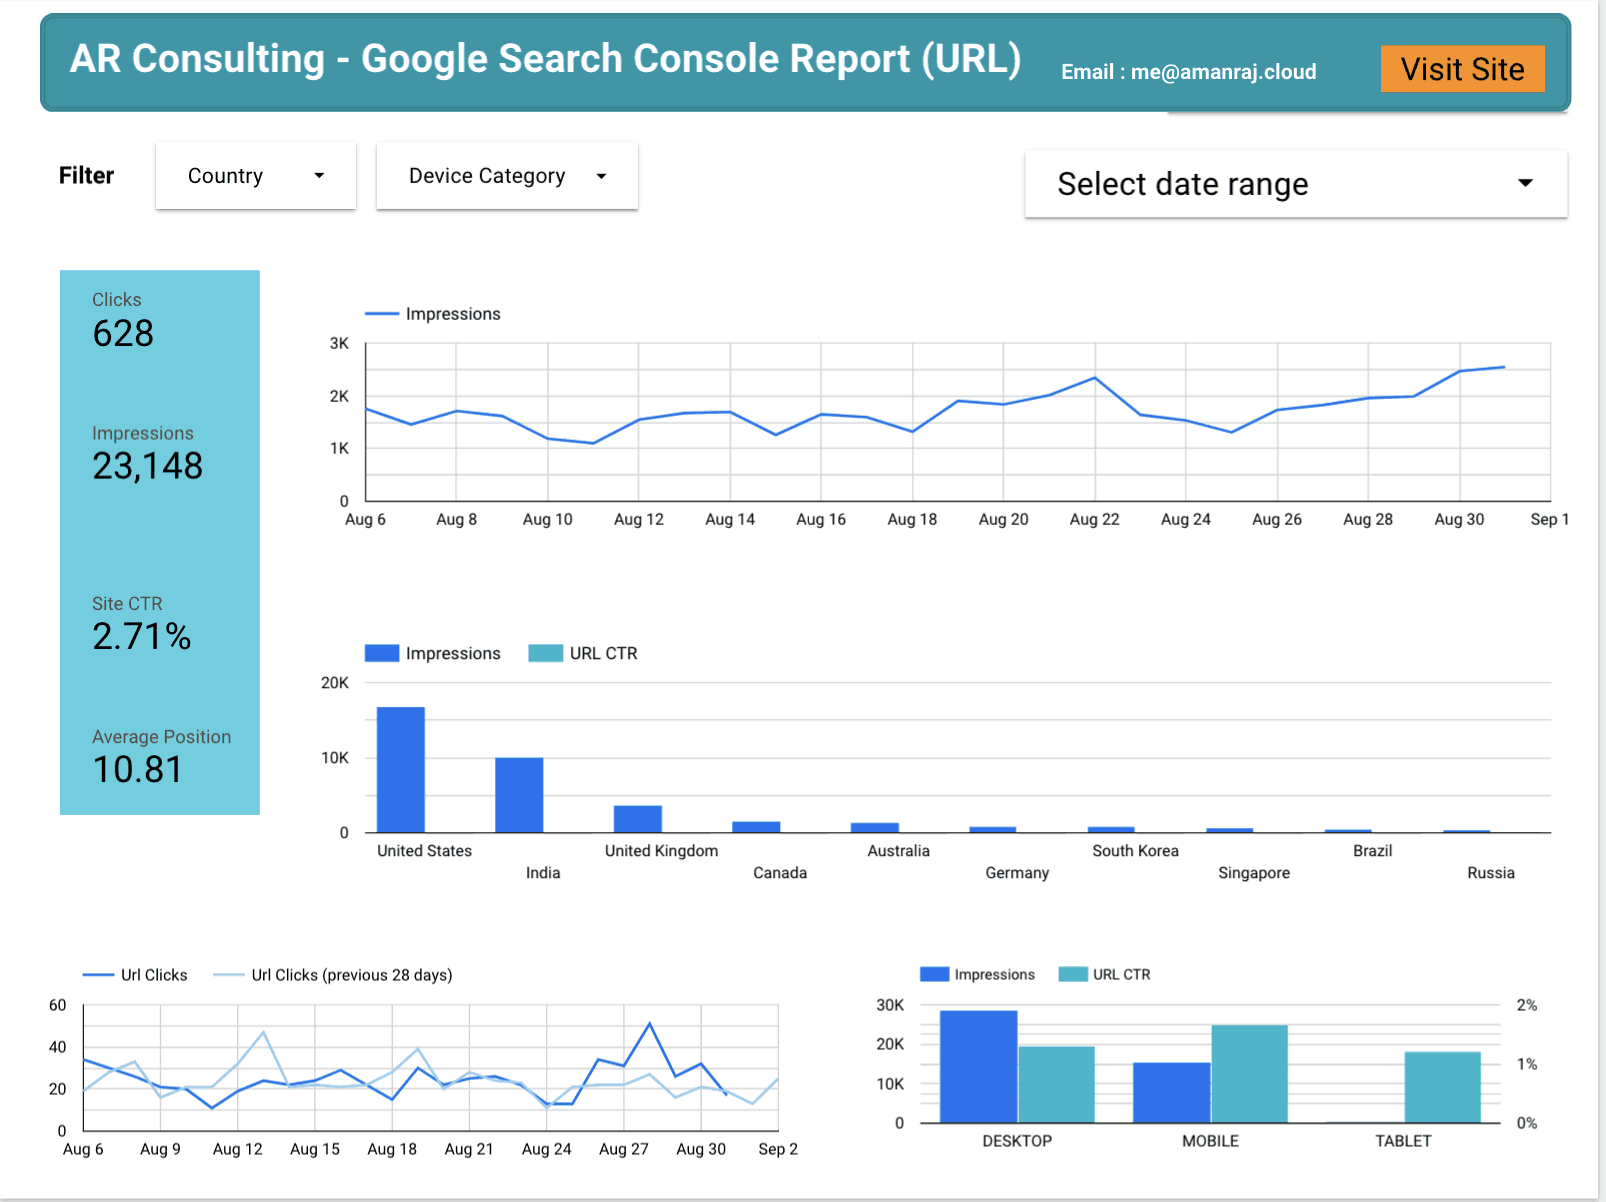Click the Filter label on the left
Viewport: 1606px width, 1202px height.
[86, 176]
